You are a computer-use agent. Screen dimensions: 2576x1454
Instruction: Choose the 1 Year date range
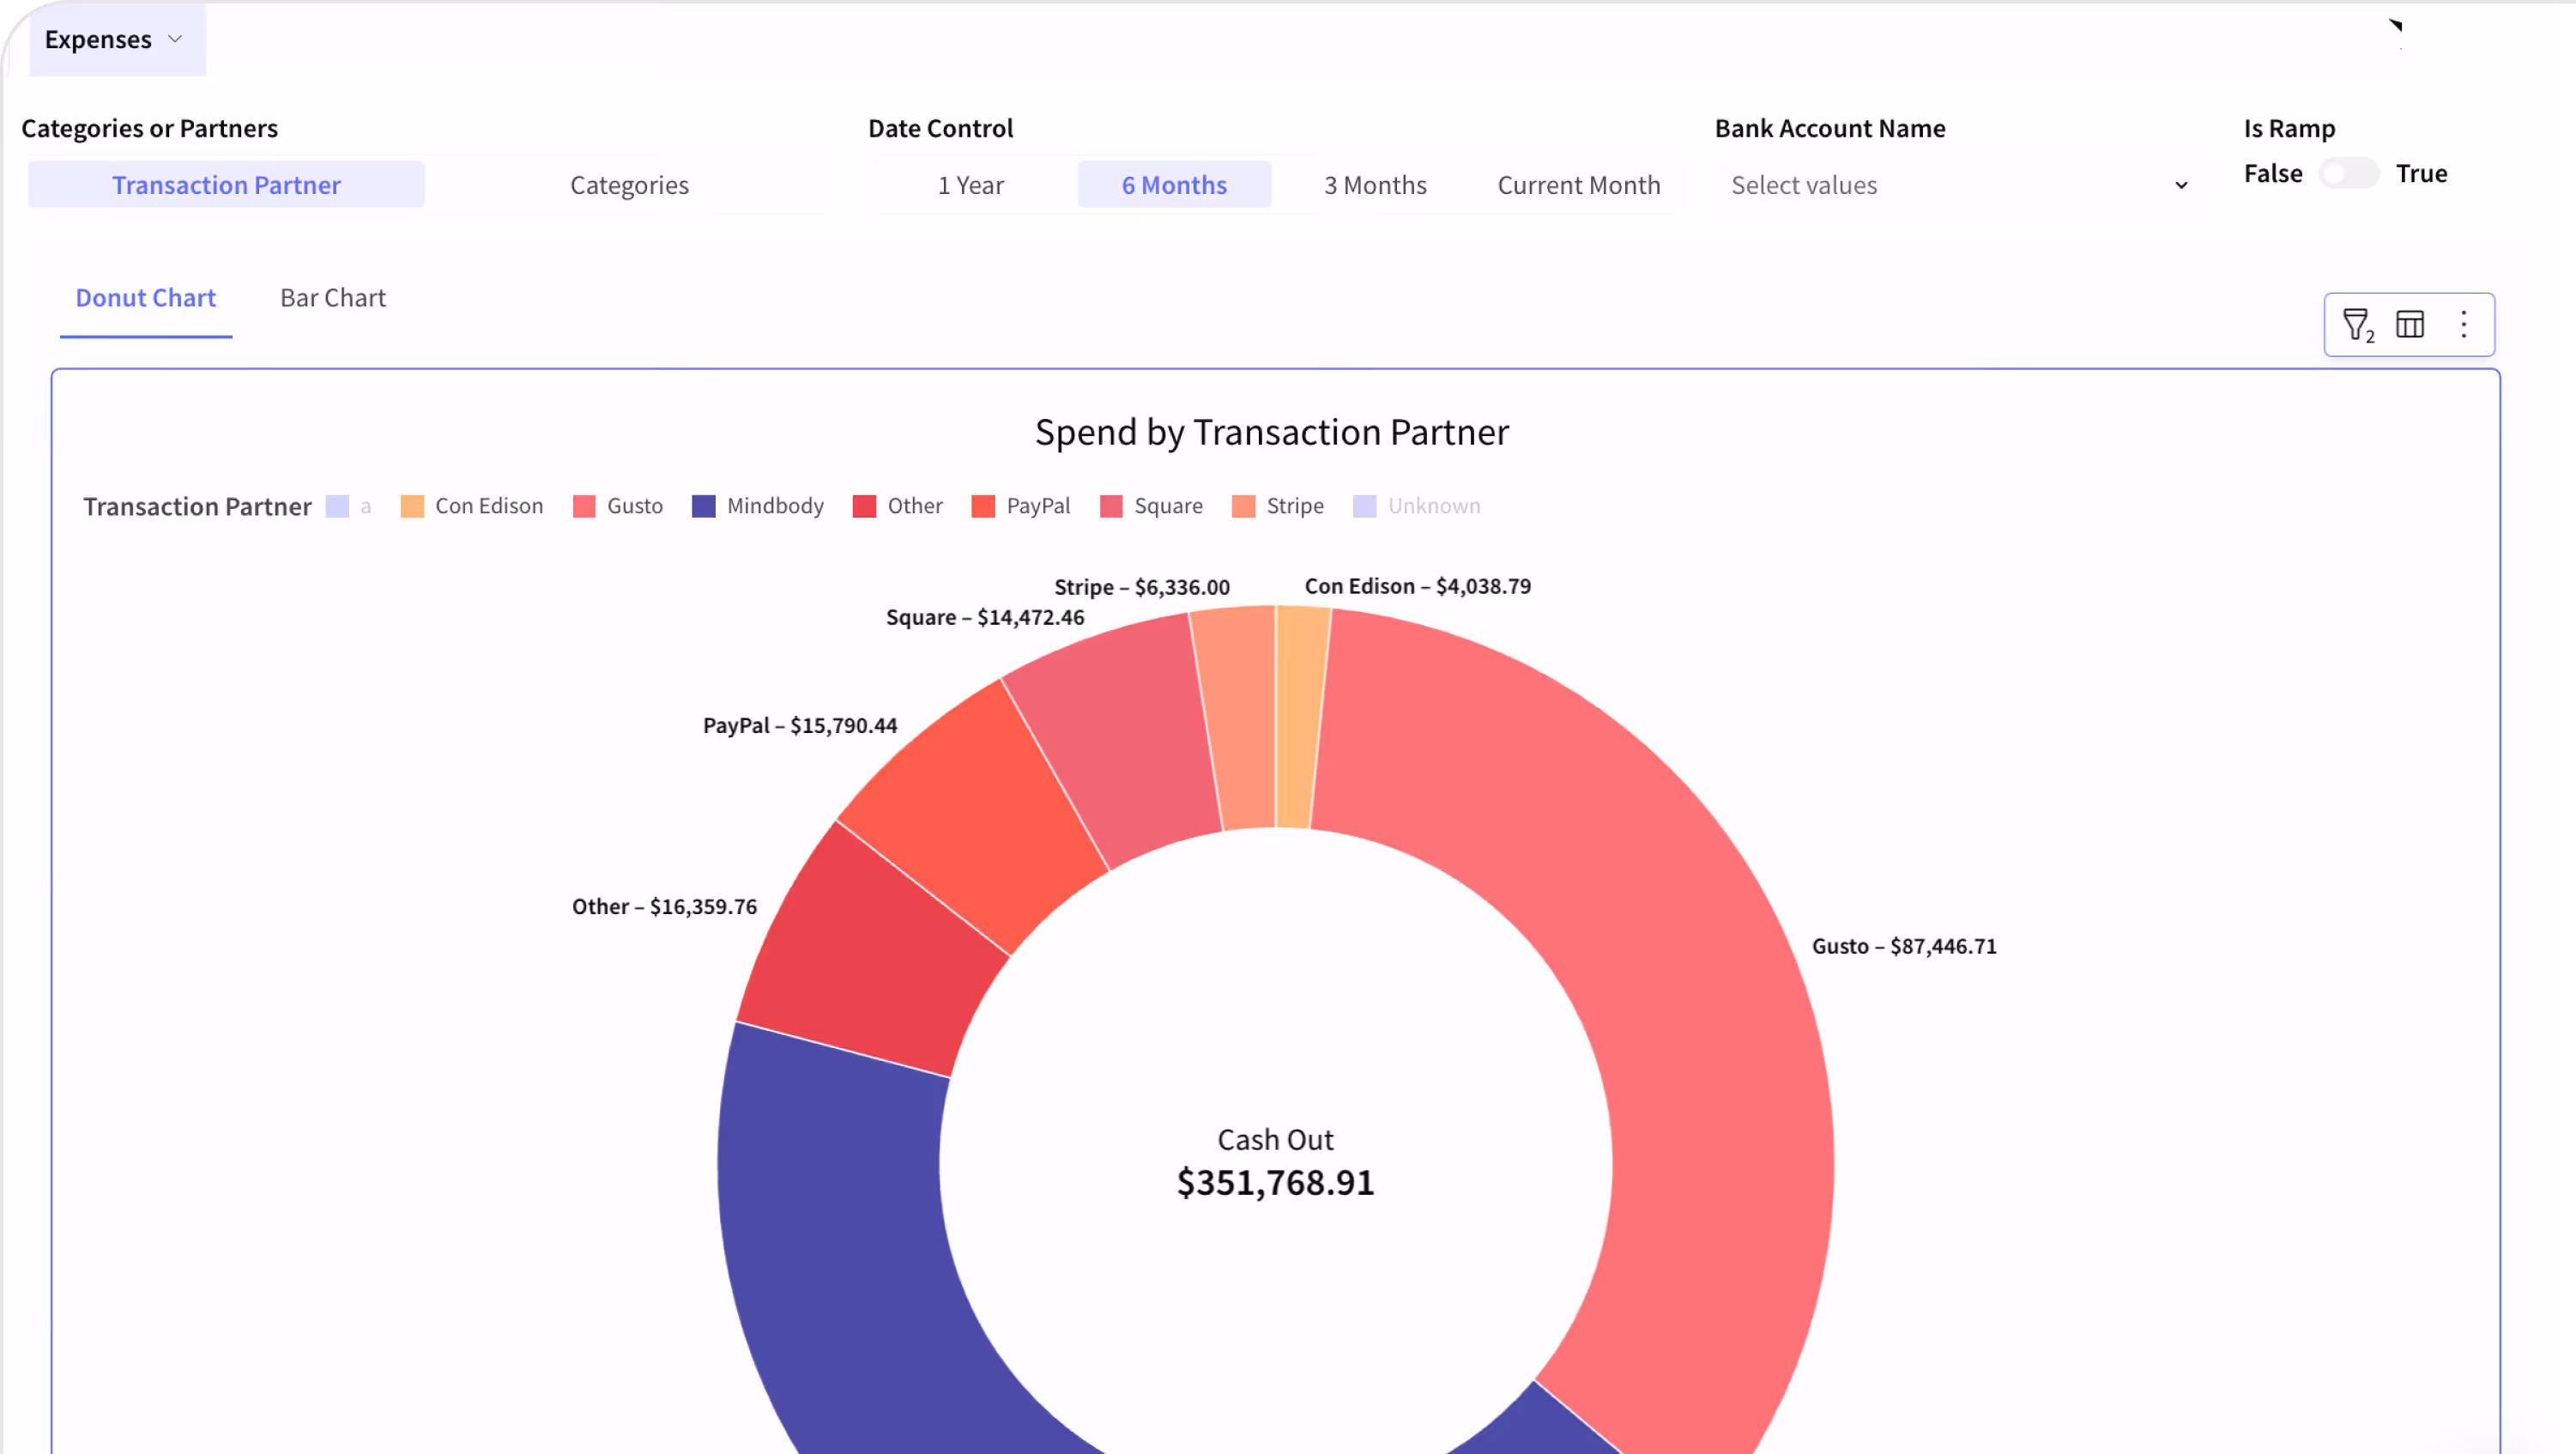970,185
